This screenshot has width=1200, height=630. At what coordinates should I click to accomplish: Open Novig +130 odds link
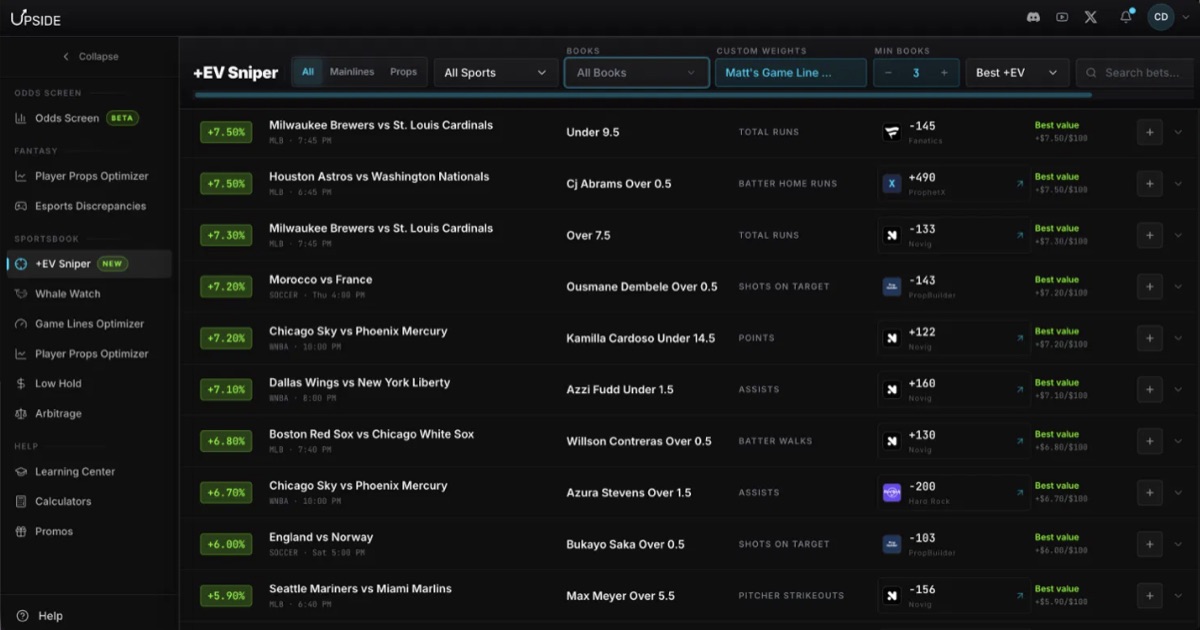pos(953,441)
